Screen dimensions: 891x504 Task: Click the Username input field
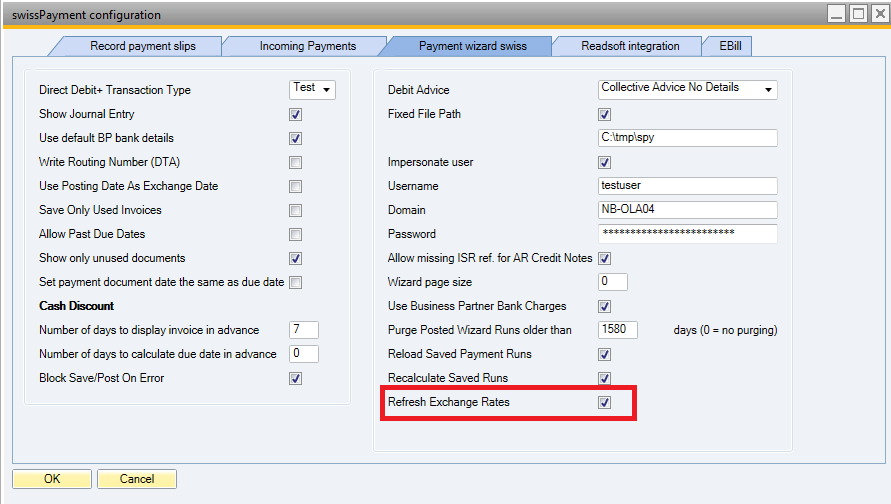(x=687, y=186)
